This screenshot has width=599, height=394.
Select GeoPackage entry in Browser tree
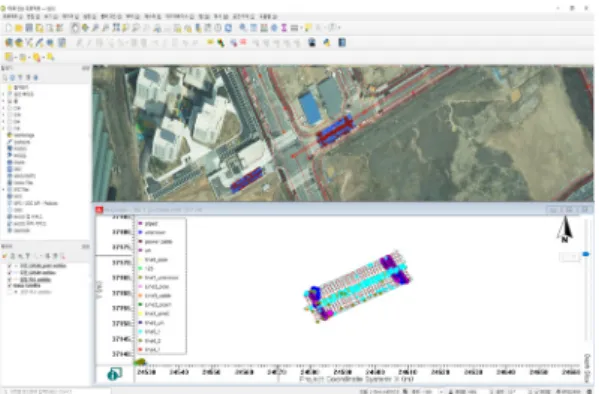pyautogui.click(x=21, y=135)
